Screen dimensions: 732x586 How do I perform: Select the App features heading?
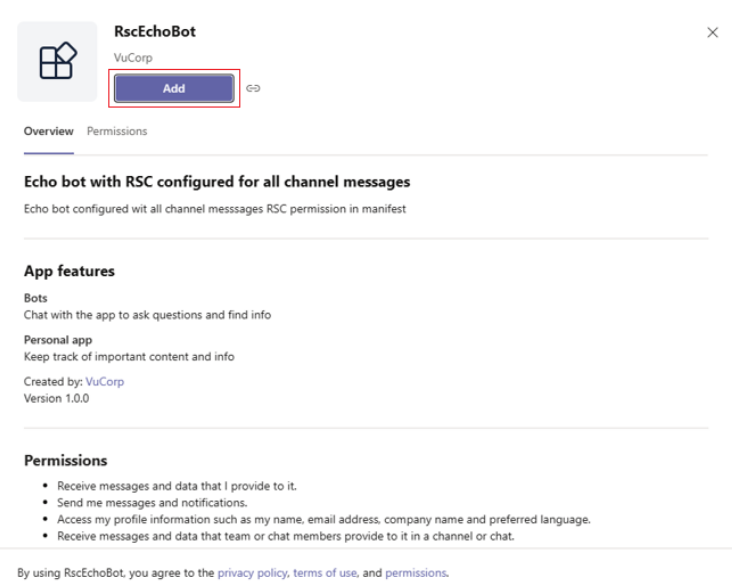69,271
